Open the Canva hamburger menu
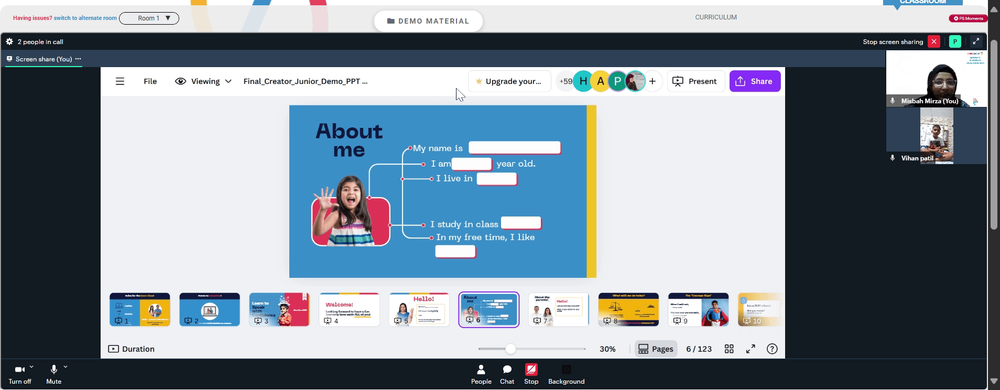This screenshot has height=390, width=1000. [120, 82]
